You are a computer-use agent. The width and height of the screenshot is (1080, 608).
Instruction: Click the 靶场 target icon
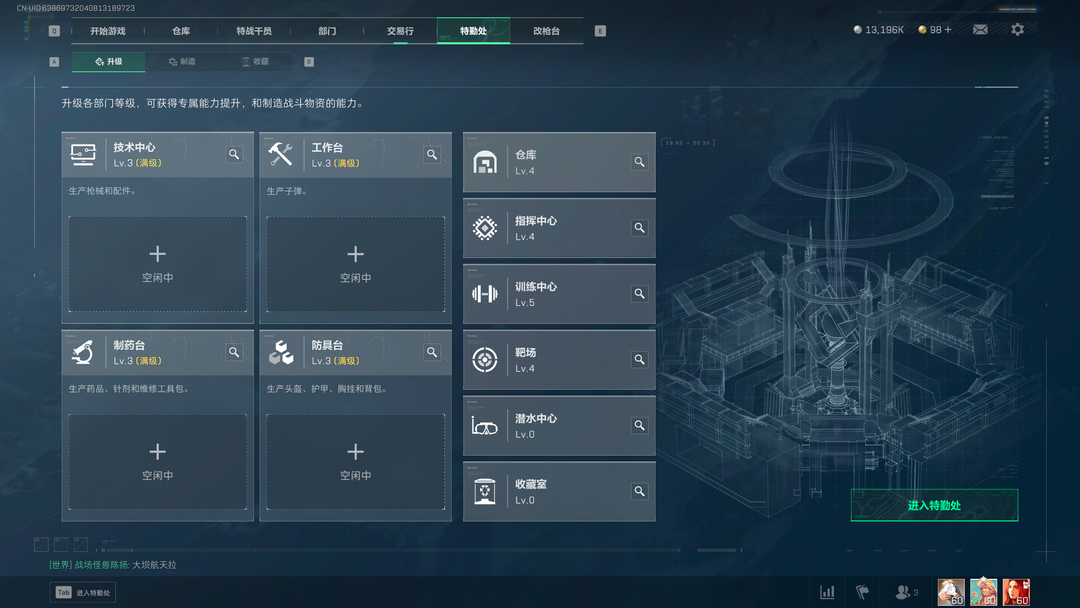(x=485, y=359)
